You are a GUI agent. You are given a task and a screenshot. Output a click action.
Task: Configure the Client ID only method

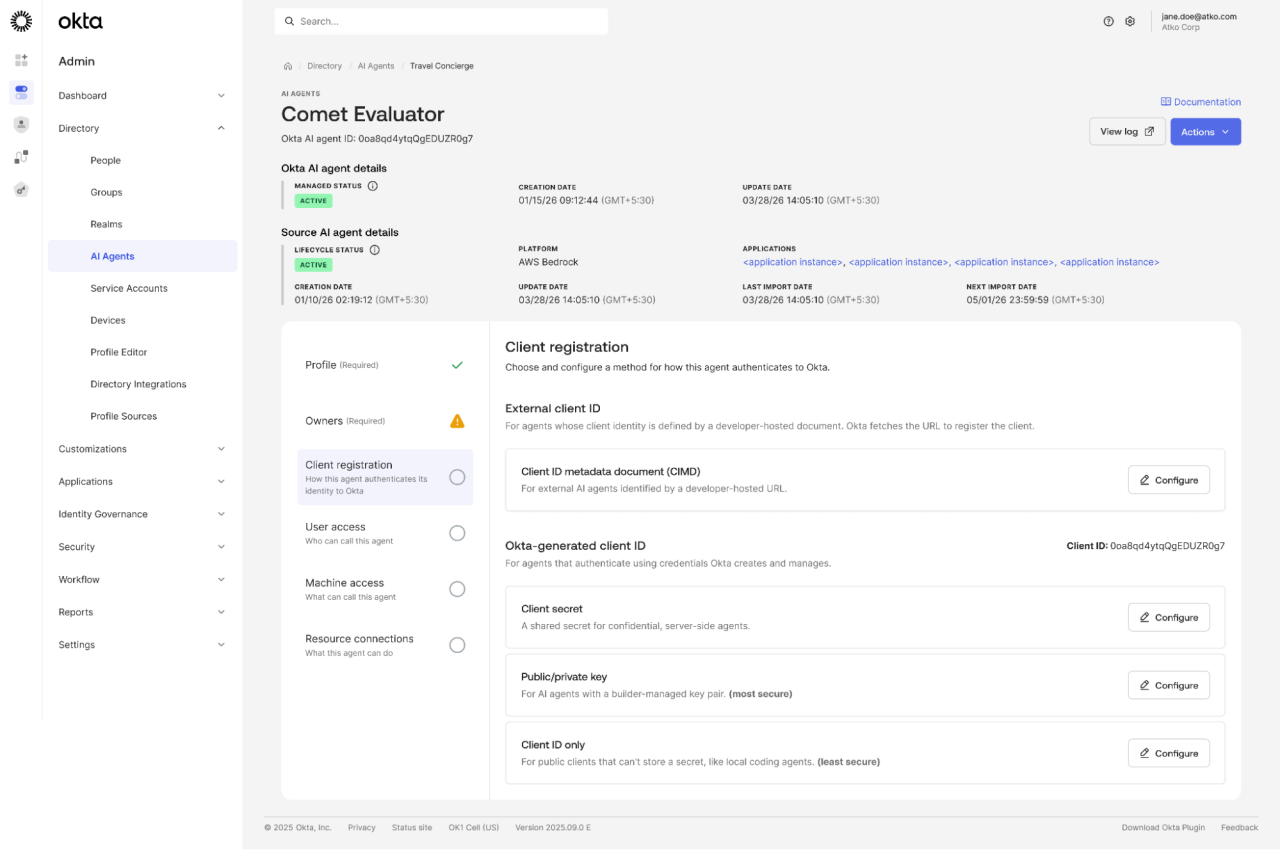(1169, 753)
